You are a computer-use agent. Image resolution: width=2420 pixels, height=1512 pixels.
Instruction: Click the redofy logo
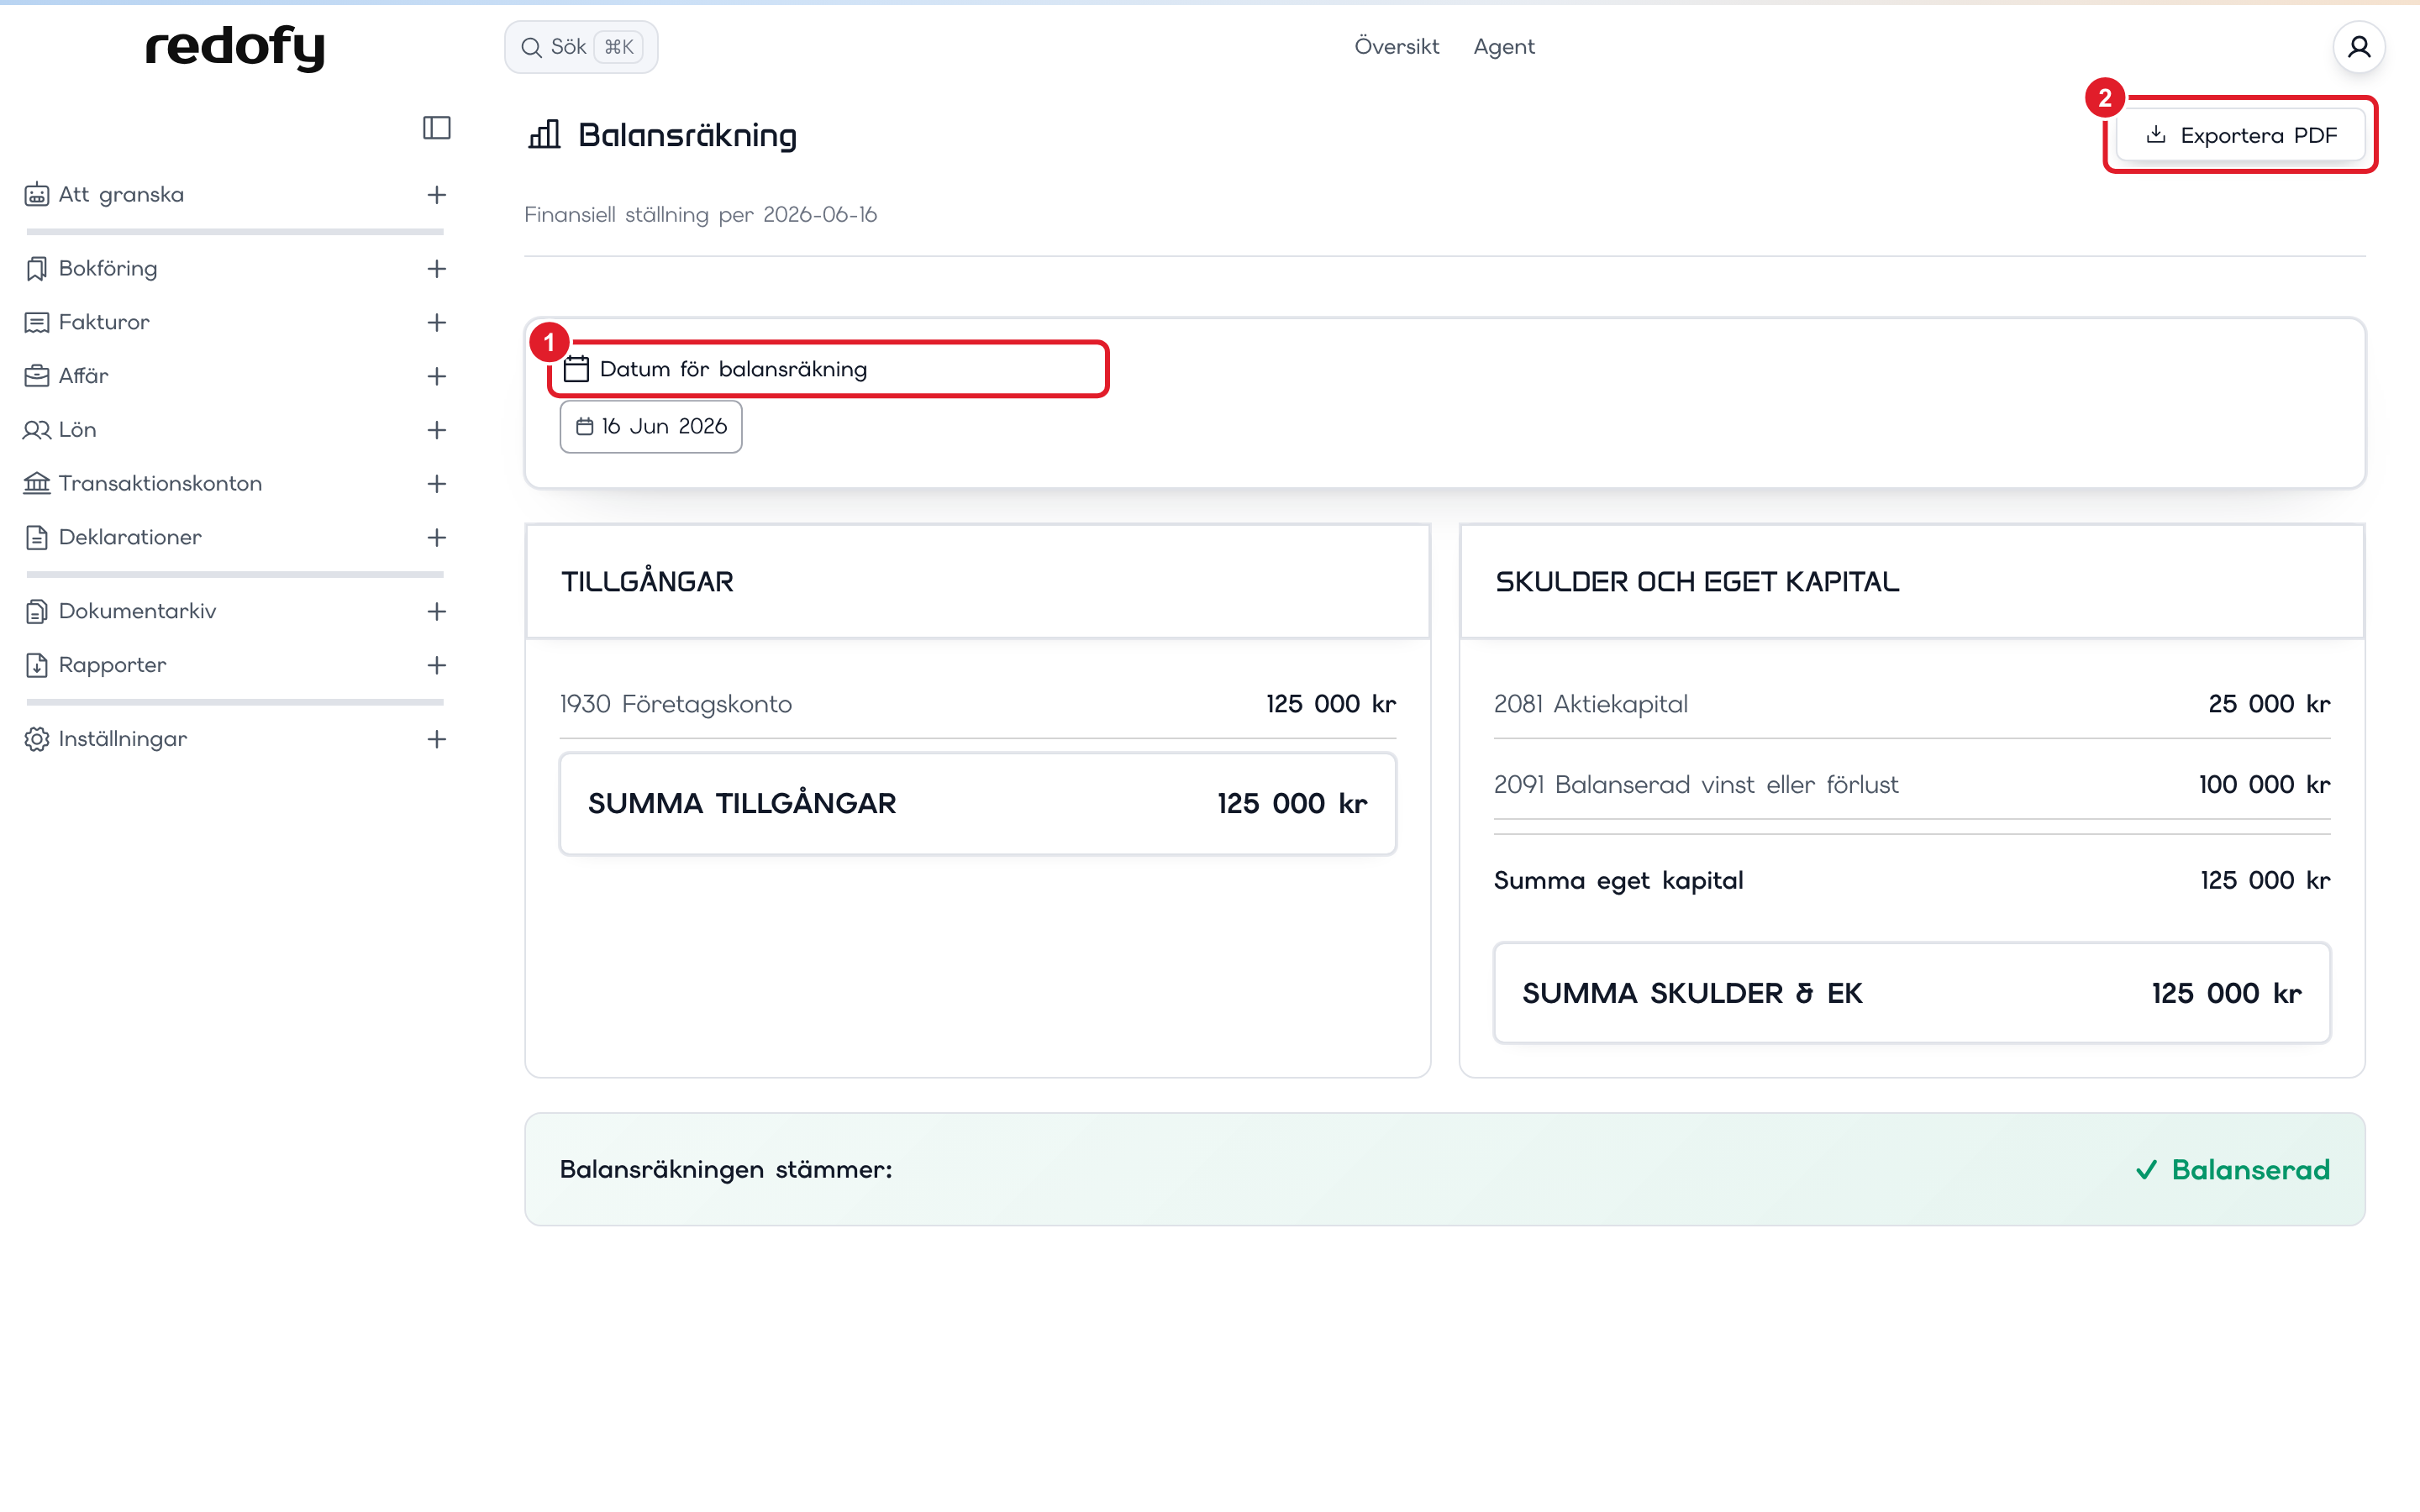click(235, 47)
